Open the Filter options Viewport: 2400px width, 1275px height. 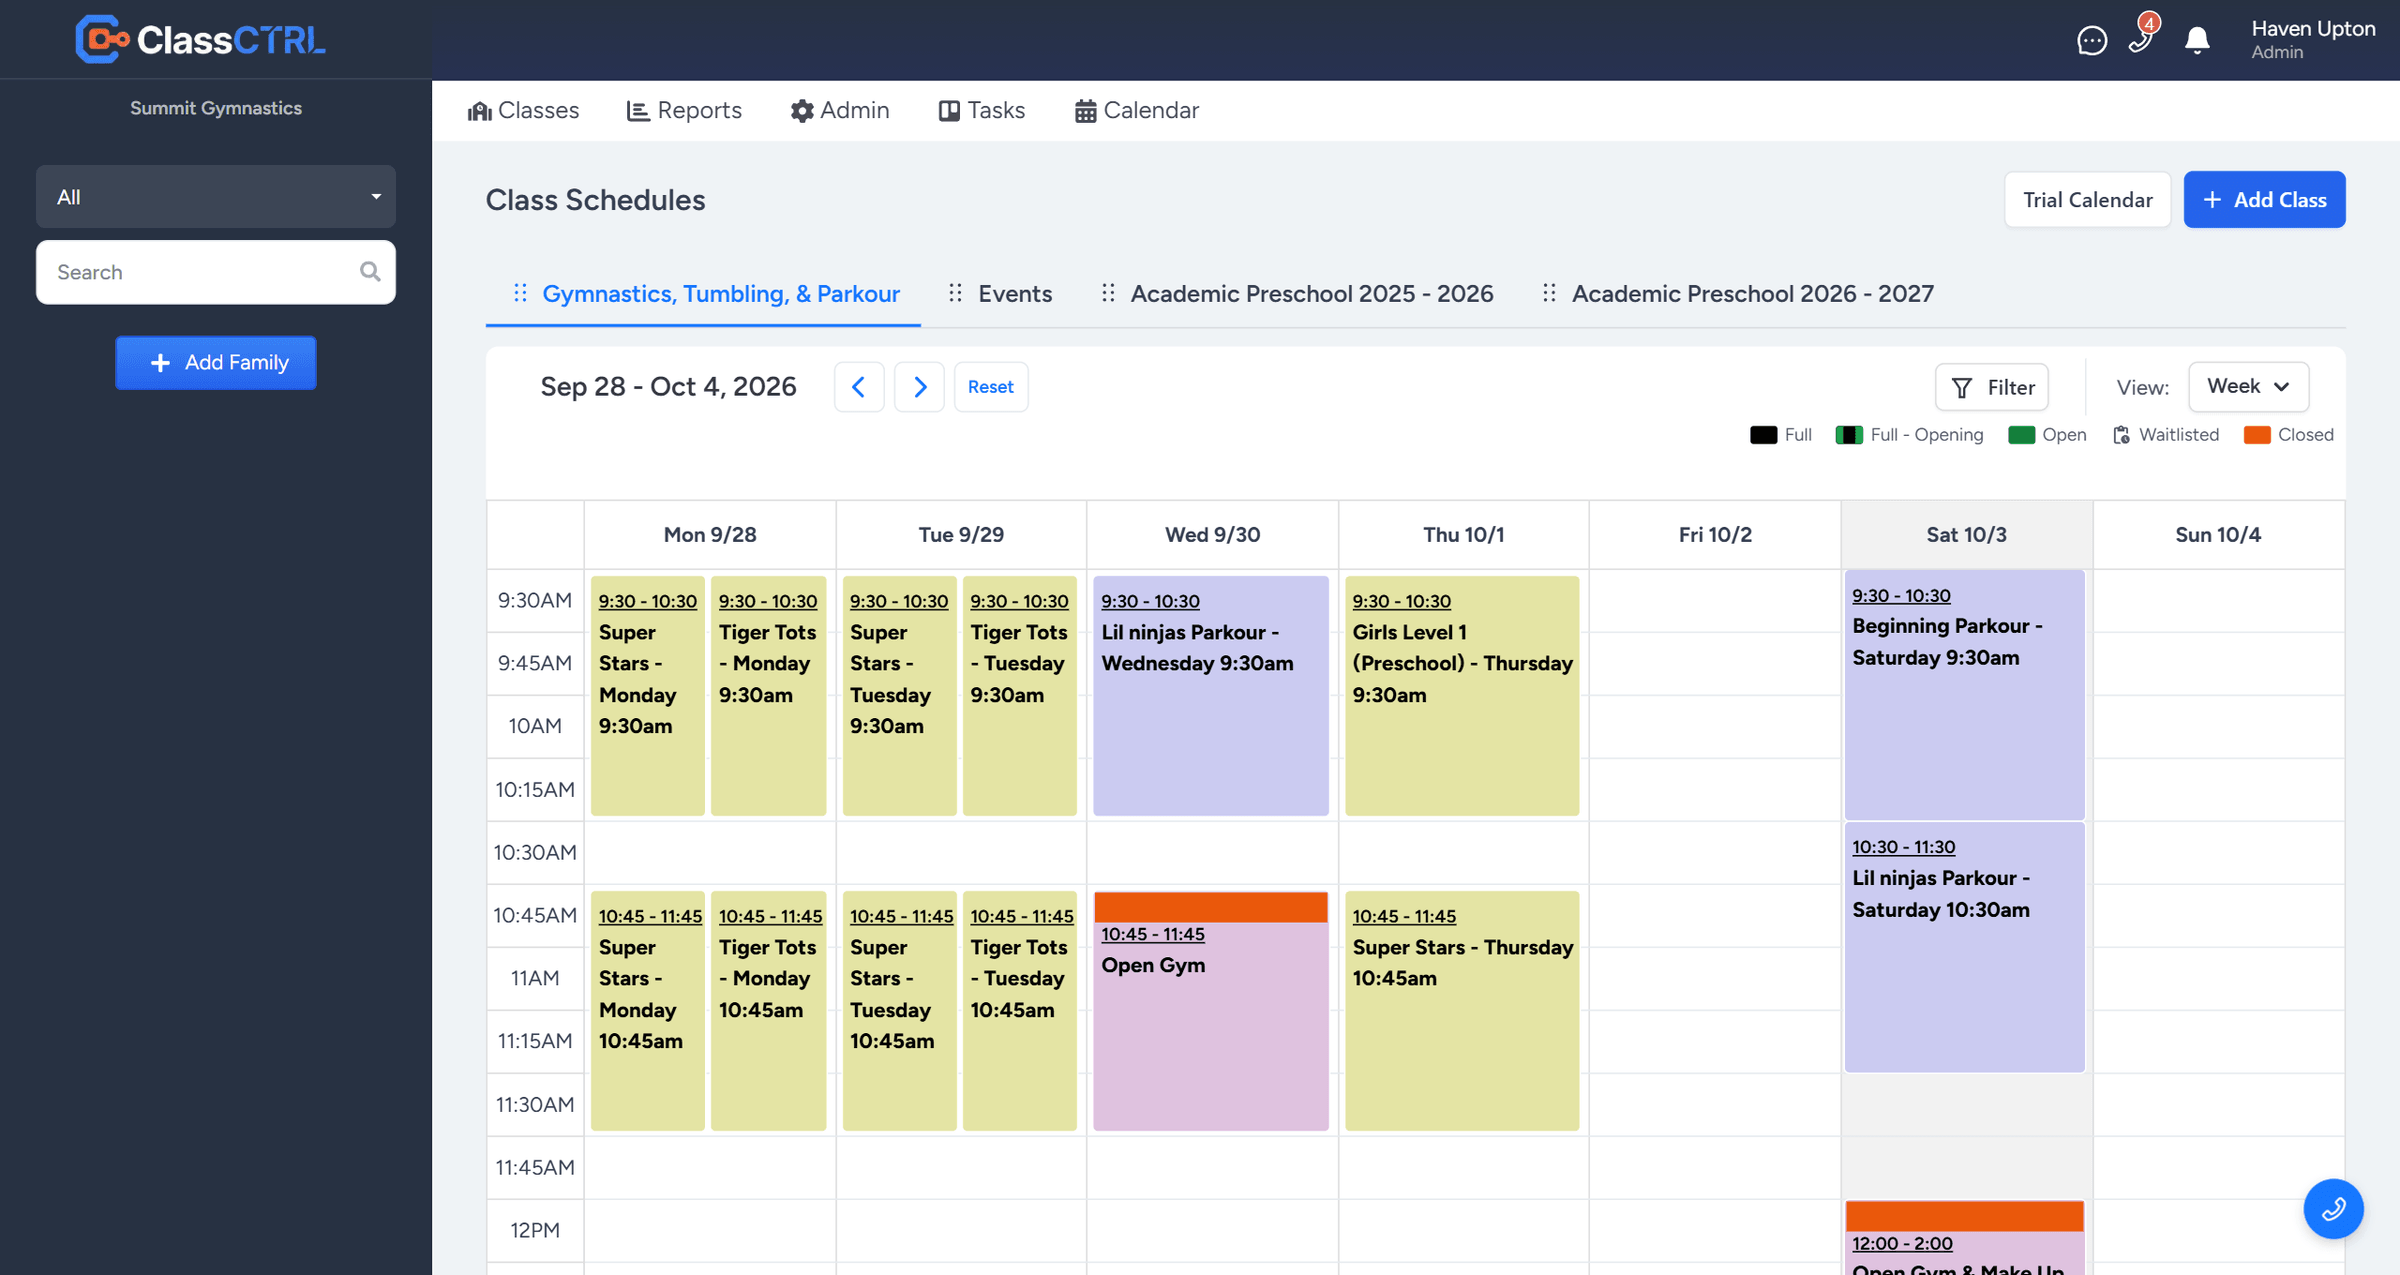tap(1992, 387)
